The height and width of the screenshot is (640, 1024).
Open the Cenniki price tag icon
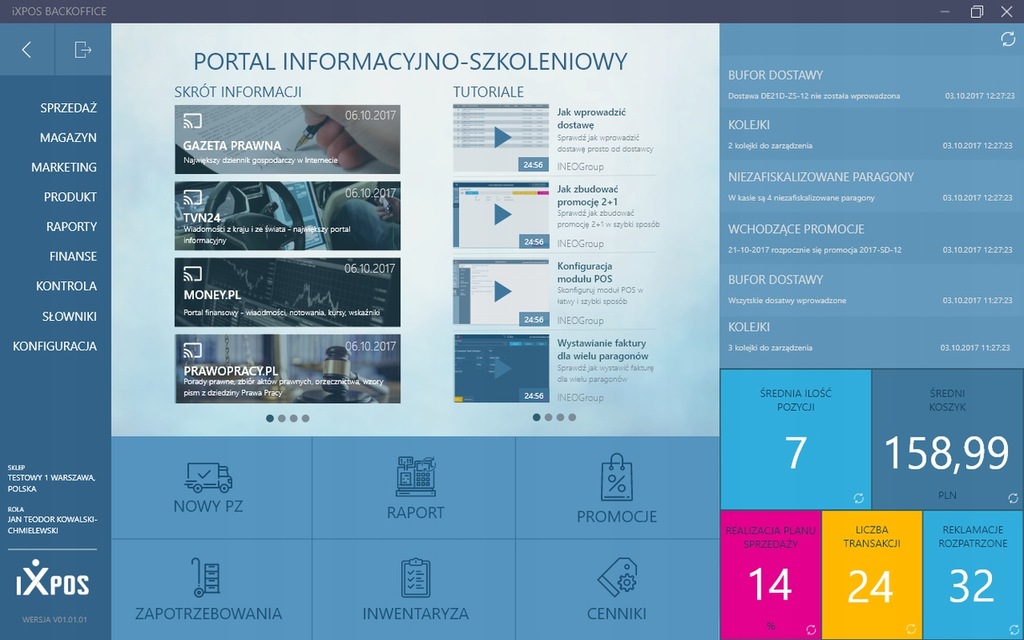coord(616,577)
